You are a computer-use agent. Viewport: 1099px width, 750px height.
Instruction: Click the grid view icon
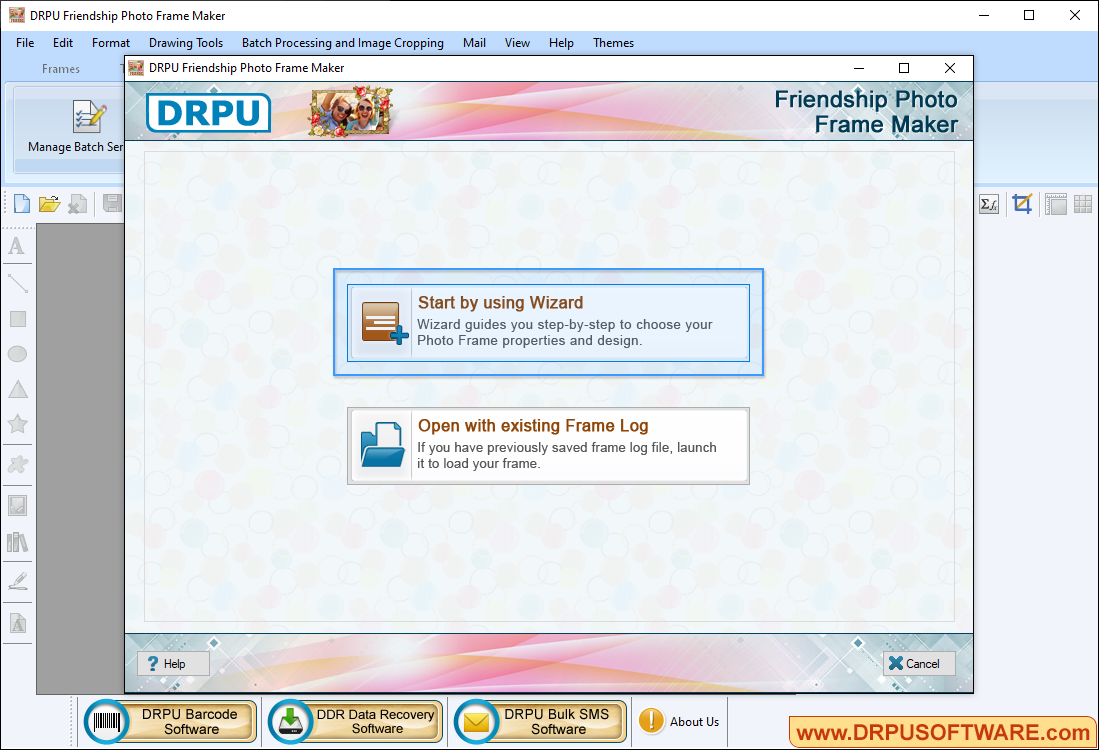[1082, 203]
